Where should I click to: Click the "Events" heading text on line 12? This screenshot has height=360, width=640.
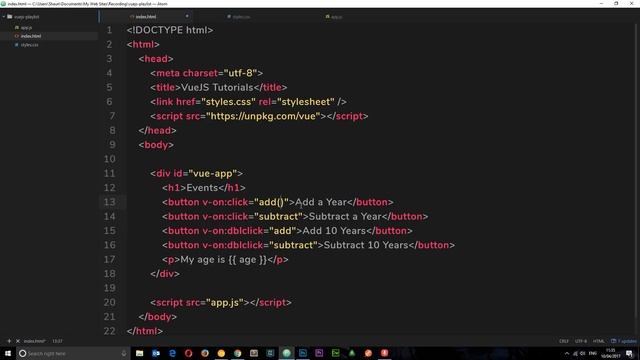click(x=202, y=188)
